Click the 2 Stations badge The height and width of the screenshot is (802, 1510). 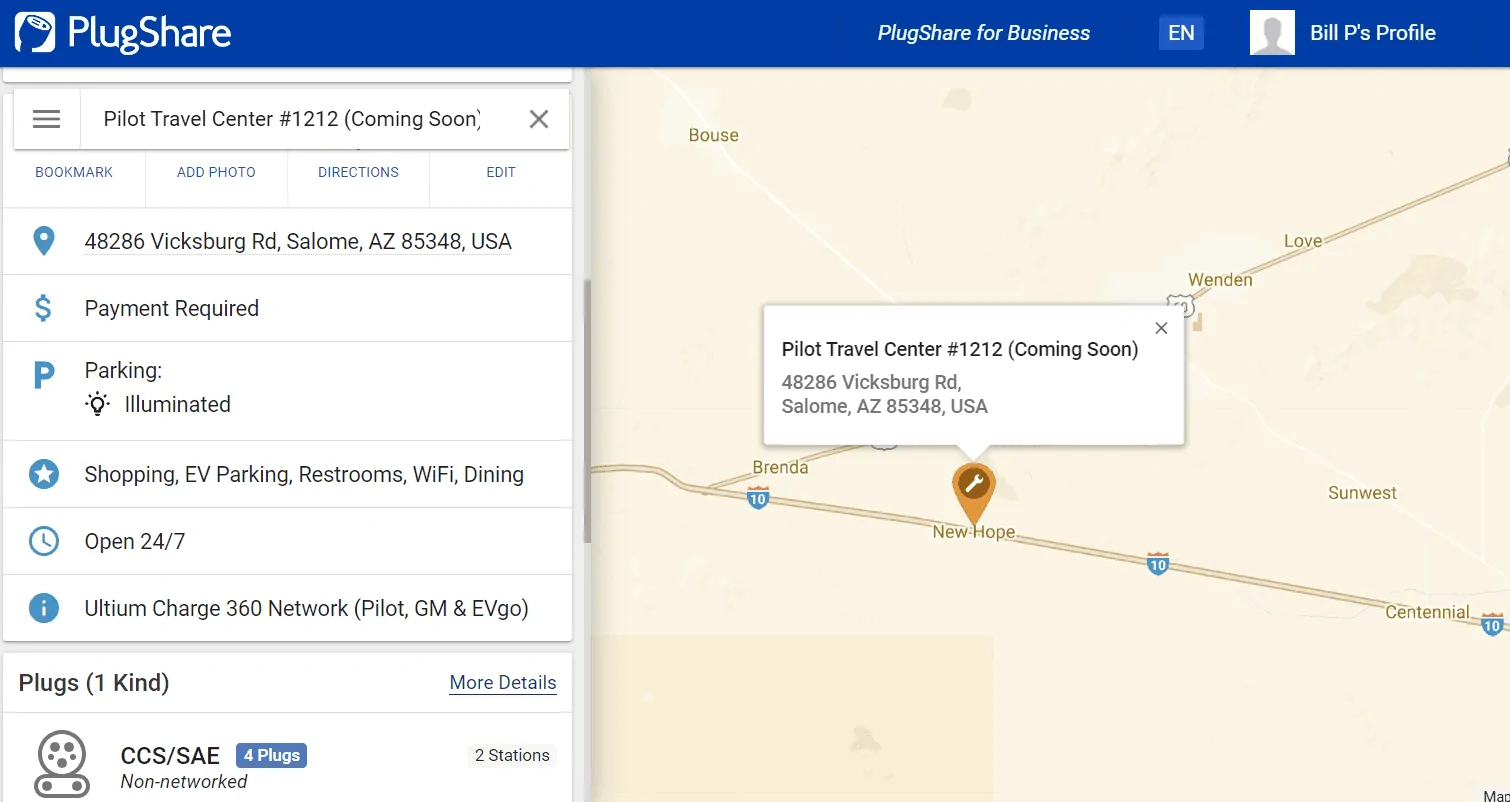512,755
